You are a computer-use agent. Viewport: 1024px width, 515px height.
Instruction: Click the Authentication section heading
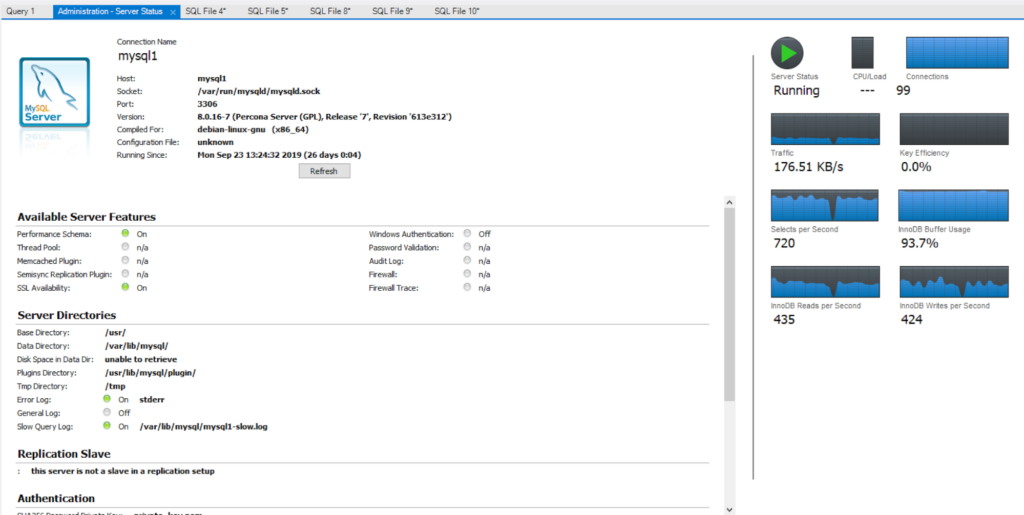point(56,499)
